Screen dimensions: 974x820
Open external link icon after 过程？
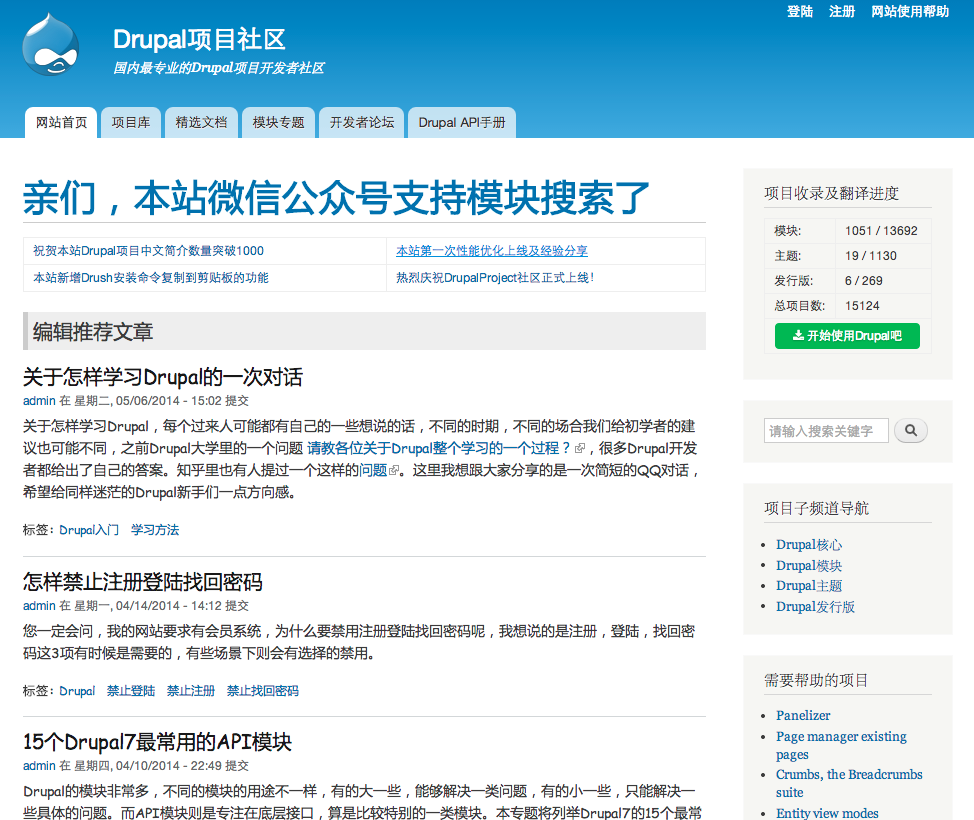tap(580, 449)
